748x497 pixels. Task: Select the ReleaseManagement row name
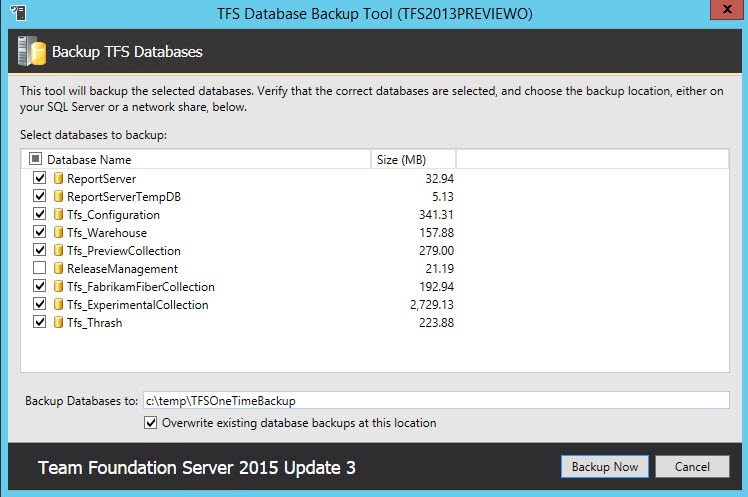click(x=122, y=269)
